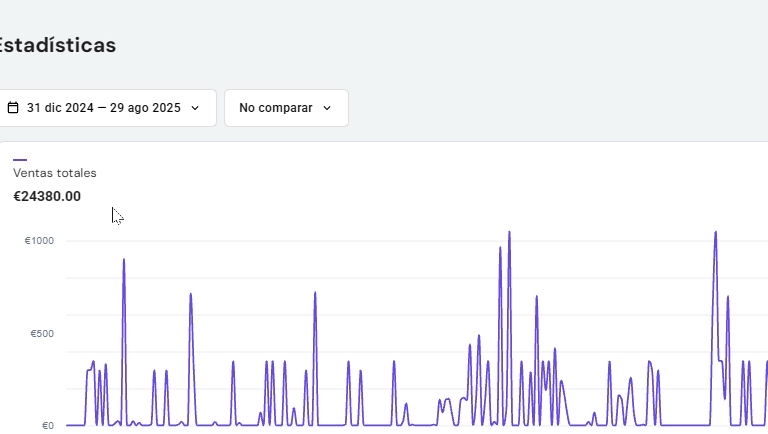Click the "31 dic 2024" start date text
The width and height of the screenshot is (768, 434).
[59, 108]
